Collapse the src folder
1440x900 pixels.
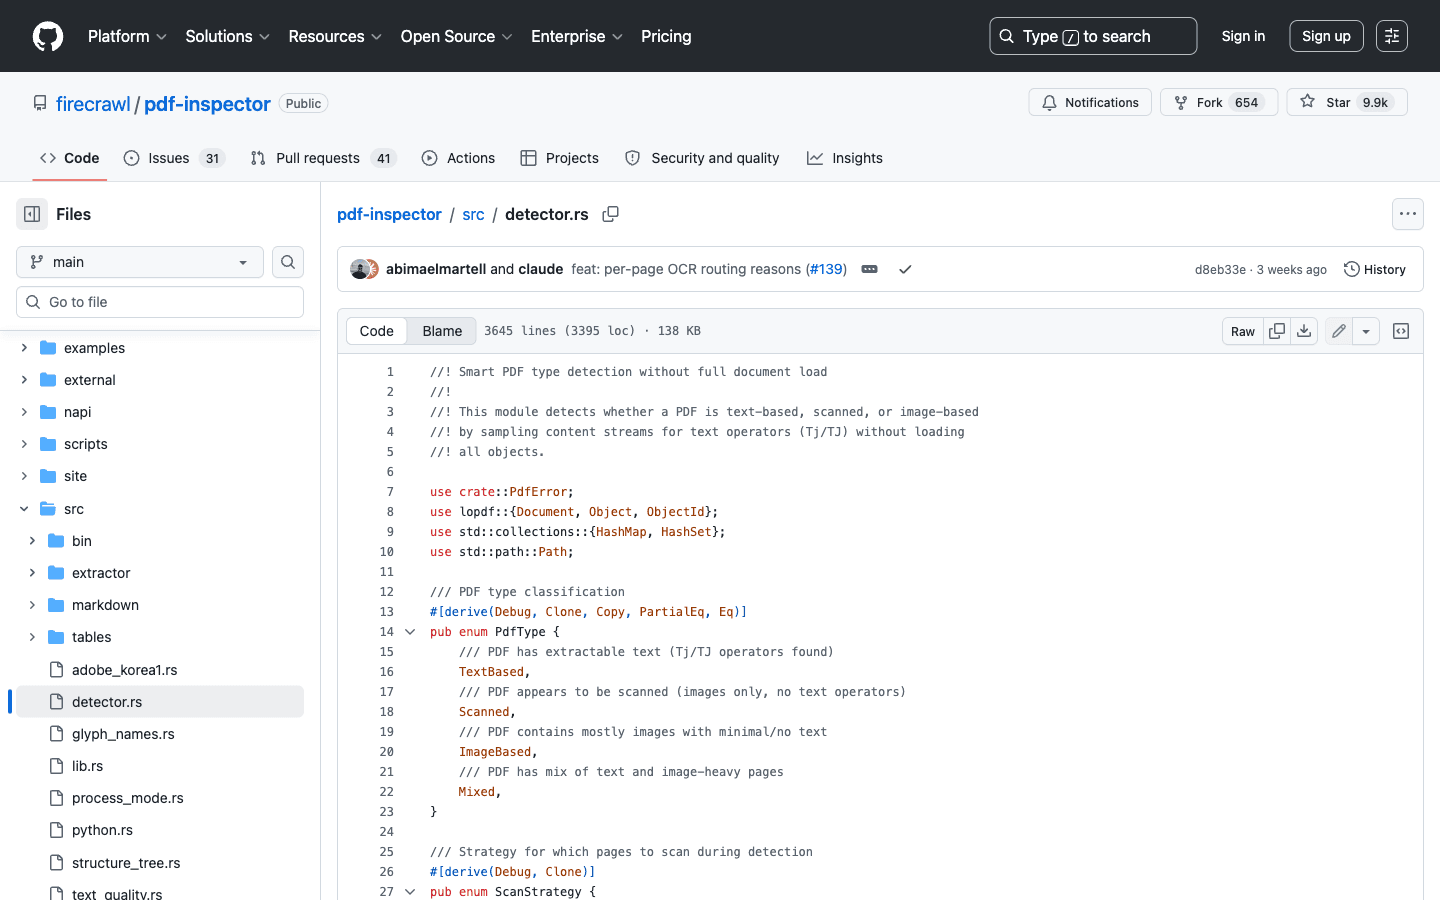24,509
